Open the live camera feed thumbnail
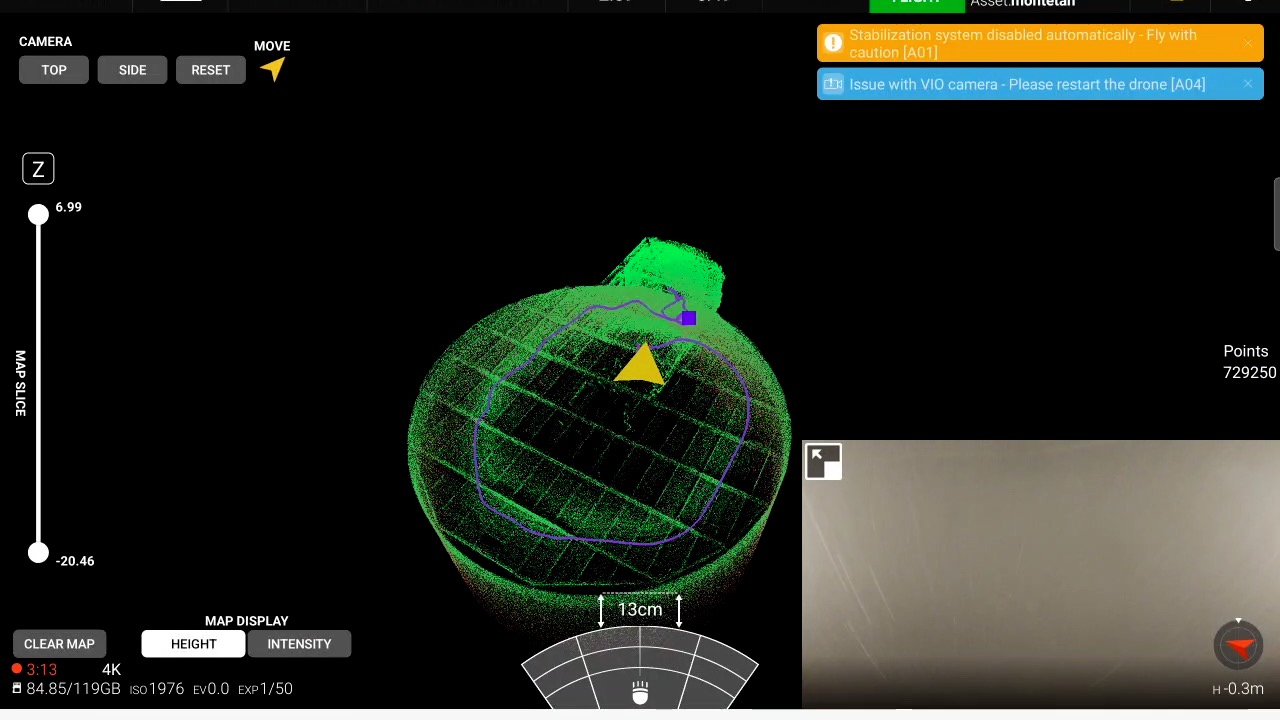Viewport: 1280px width, 720px height. point(1041,574)
